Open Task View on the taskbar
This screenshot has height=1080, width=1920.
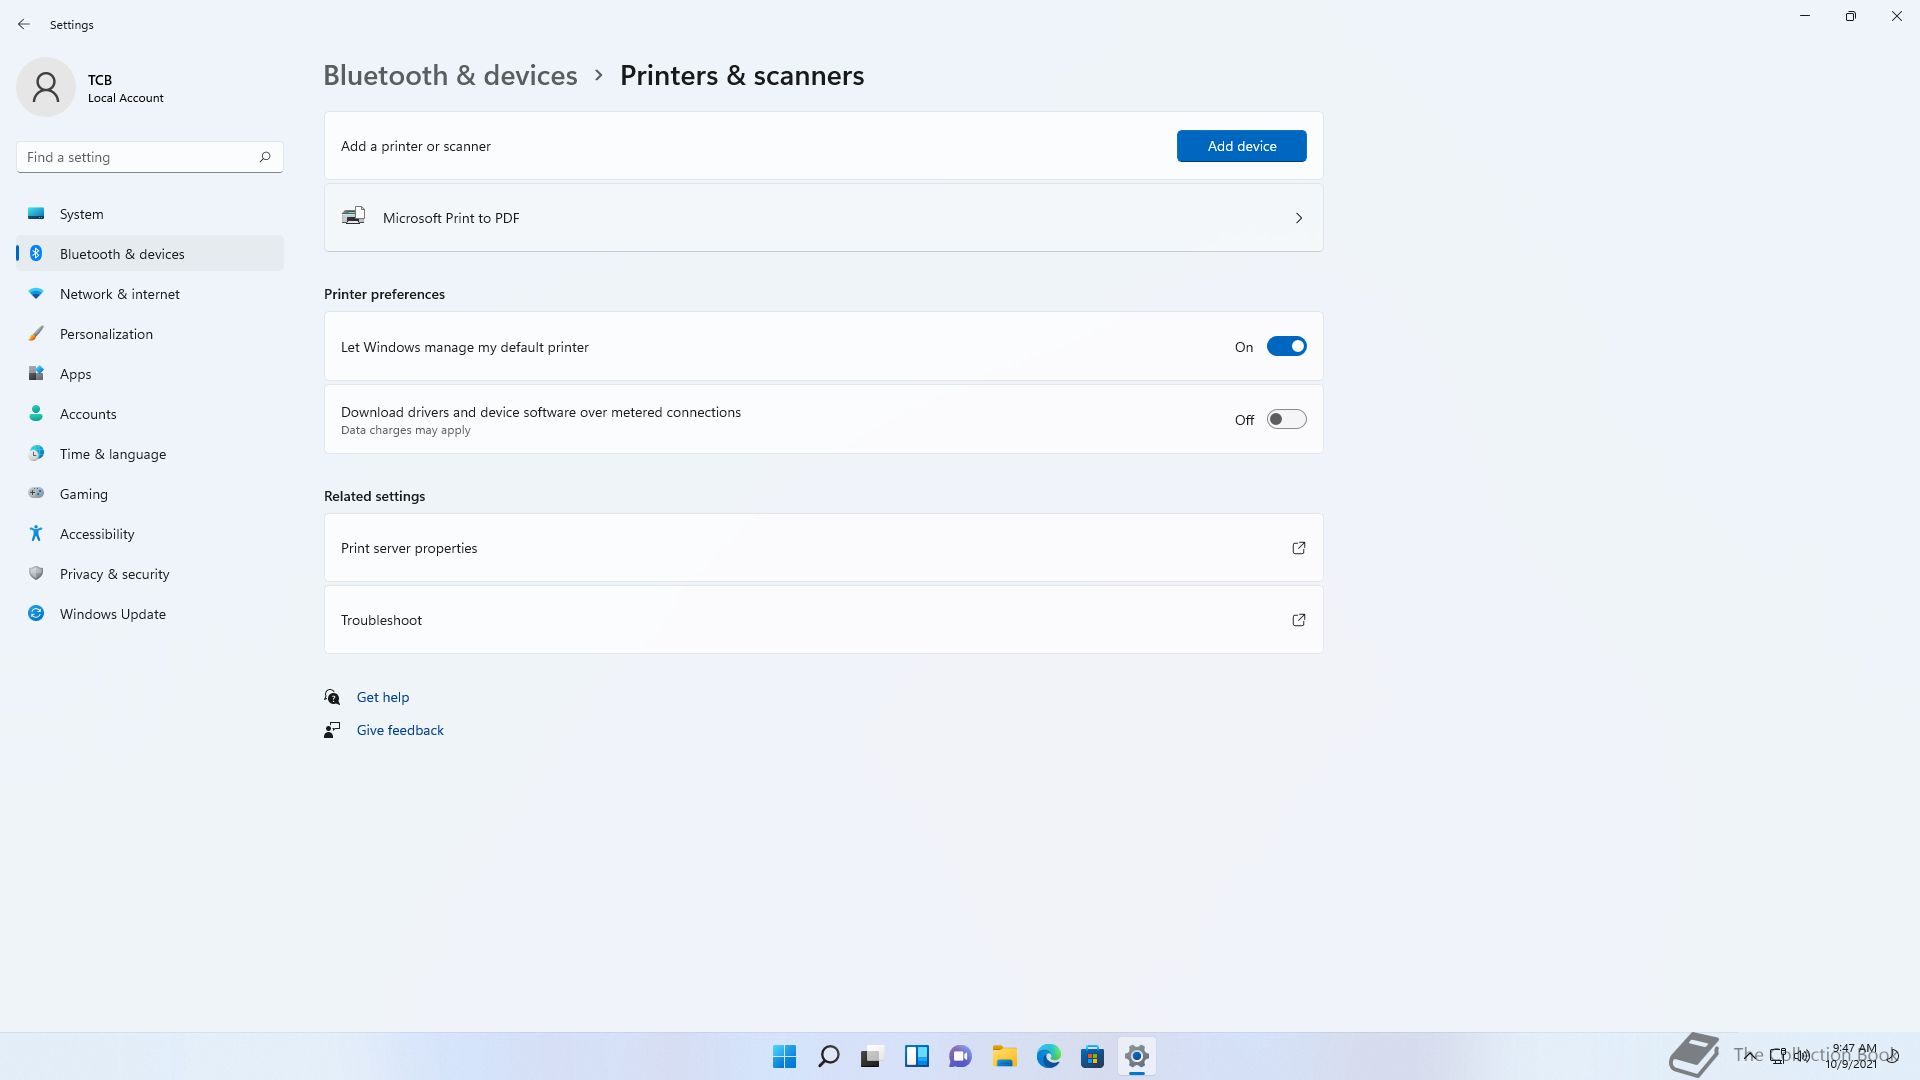tap(873, 1056)
